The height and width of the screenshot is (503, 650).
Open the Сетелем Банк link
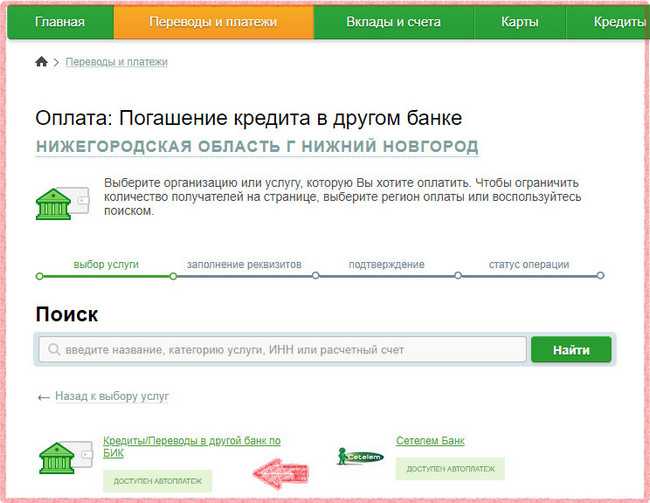tap(430, 440)
